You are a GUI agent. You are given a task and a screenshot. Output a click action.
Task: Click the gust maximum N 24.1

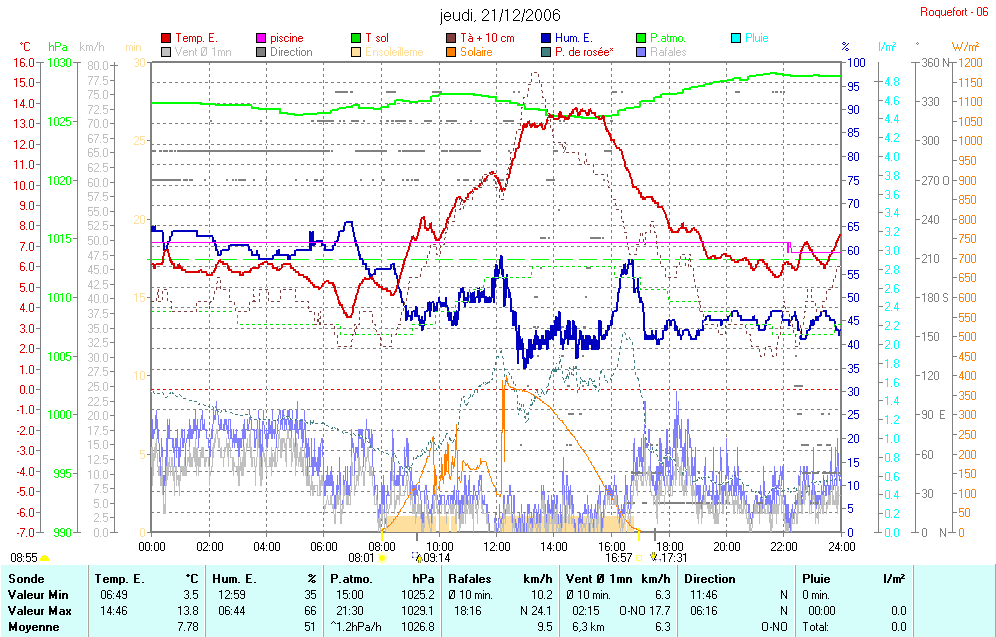[x=536, y=611]
